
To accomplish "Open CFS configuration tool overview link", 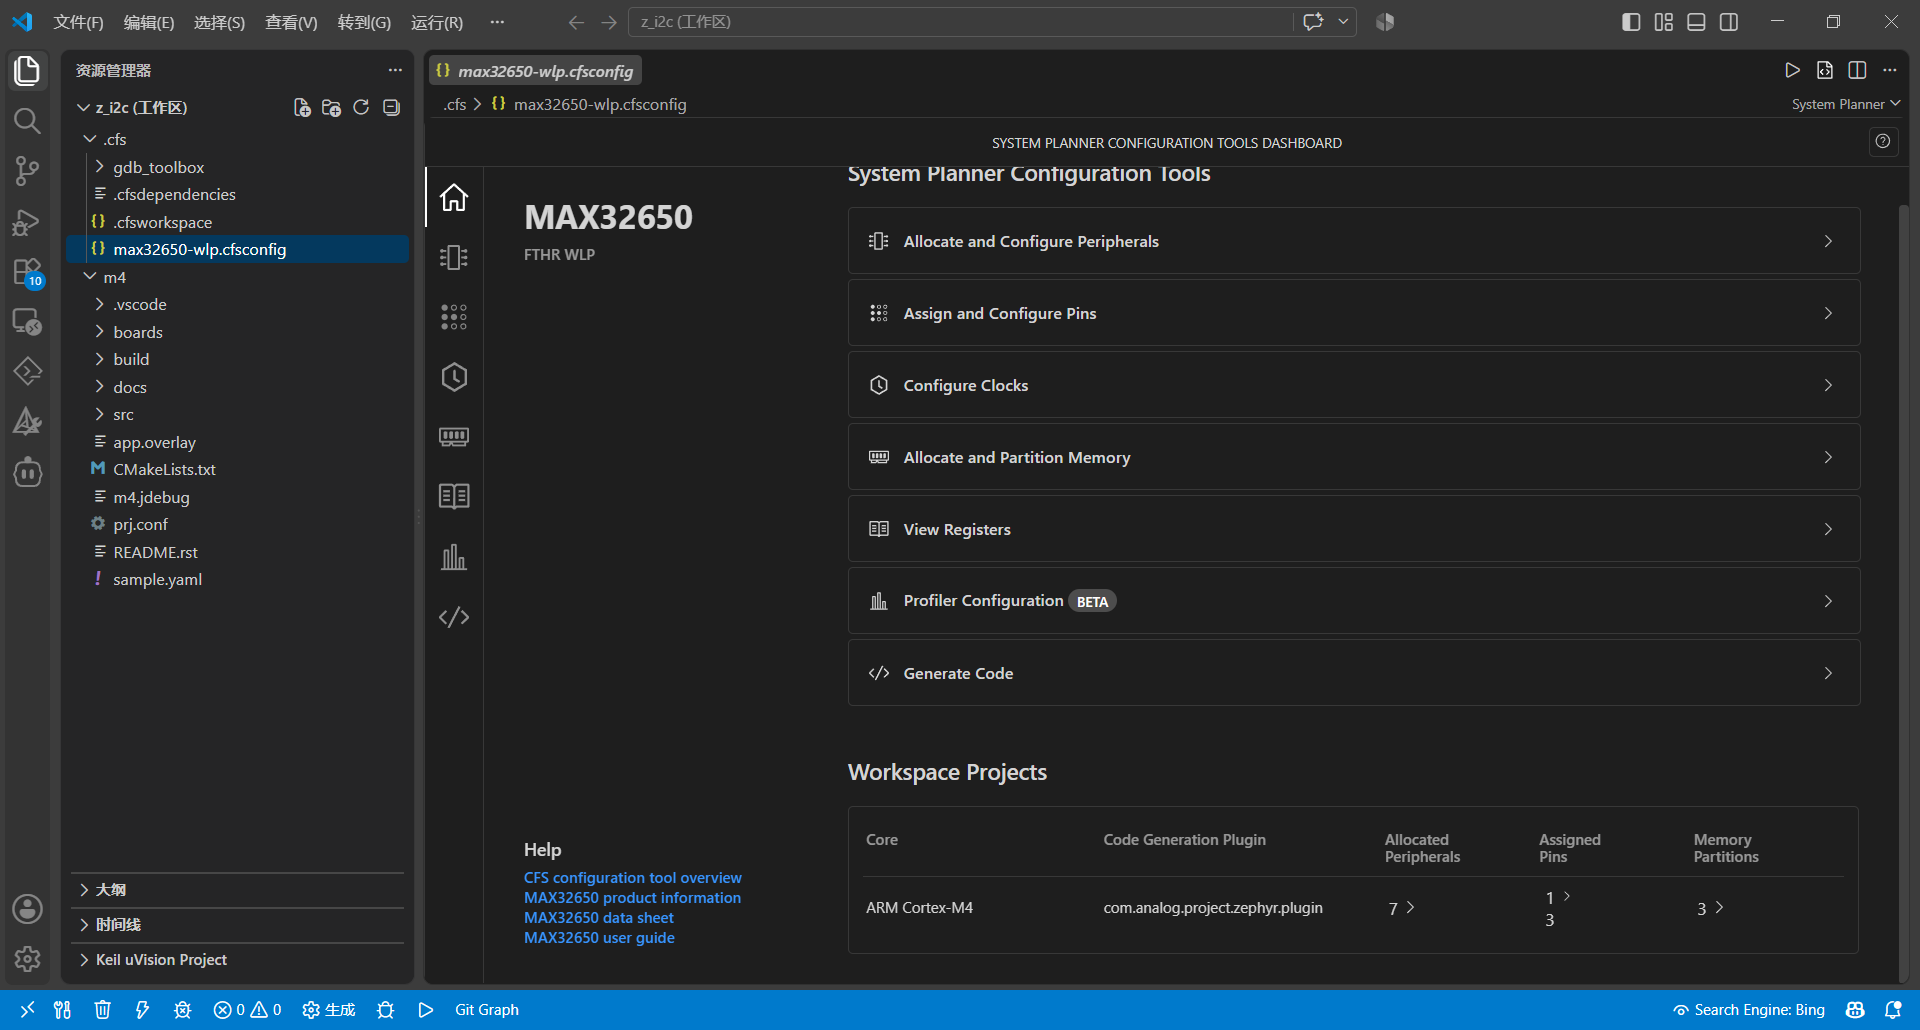I will pyautogui.click(x=633, y=878).
